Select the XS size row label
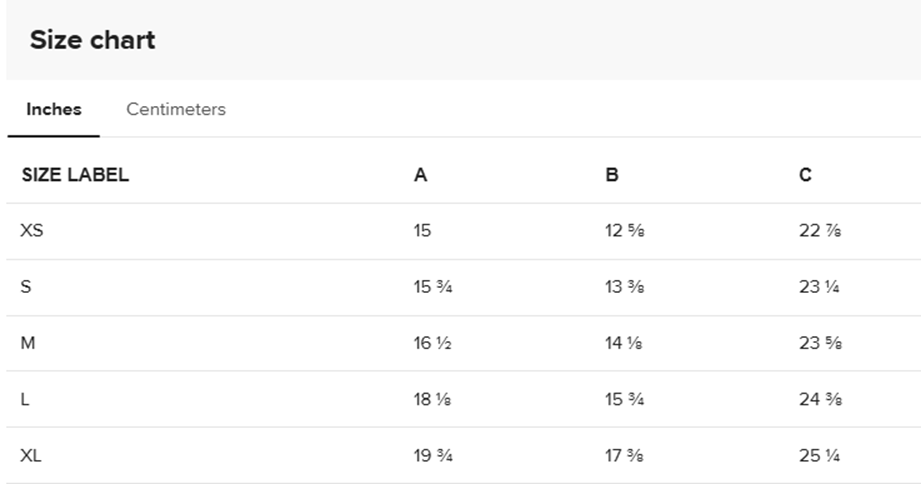Screen dimensions: 921x484 tap(32, 231)
